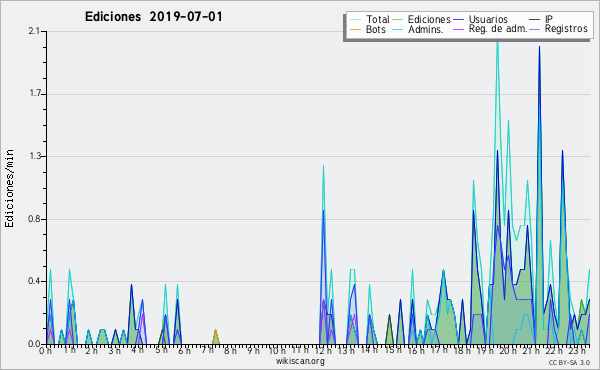Click the 'Ediciones/min' y-axis label
The width and height of the screenshot is (600, 370).
point(9,188)
